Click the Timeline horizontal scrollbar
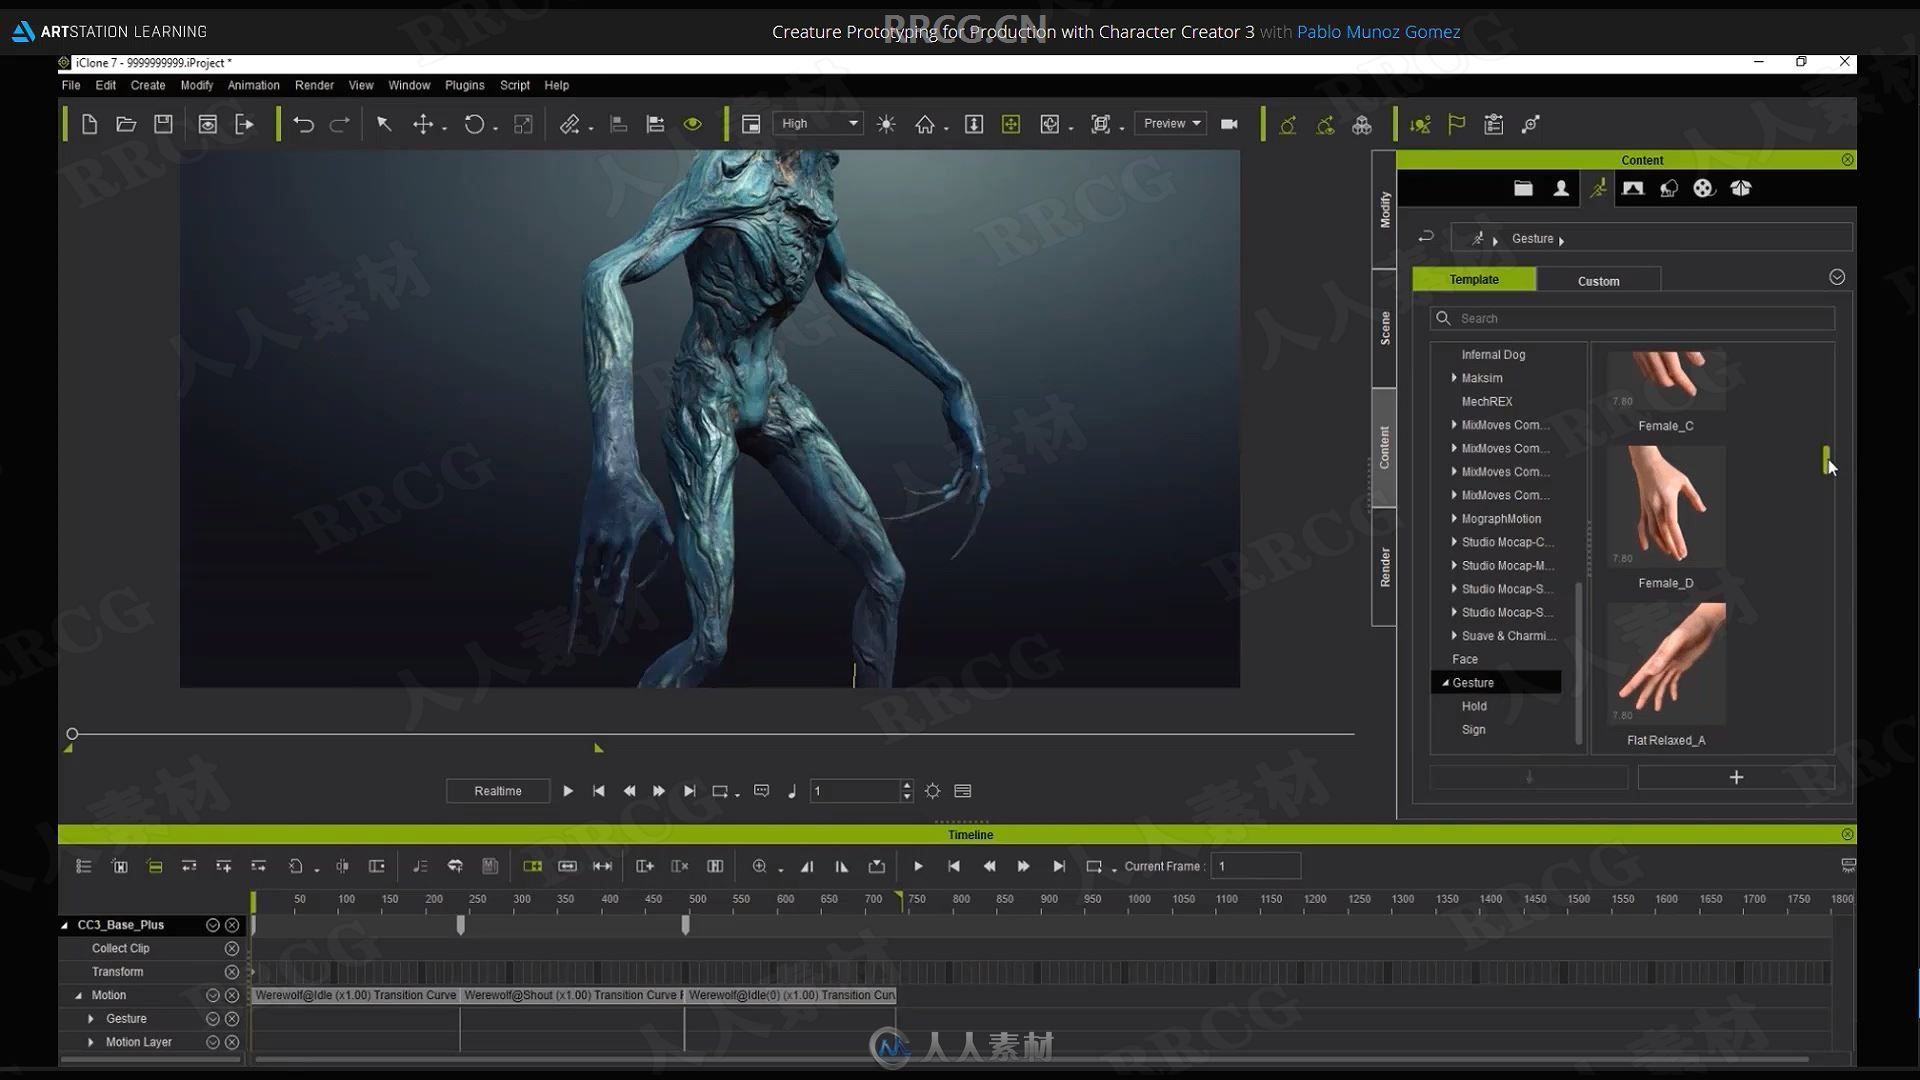Screen dimensions: 1920x1080 pos(1031,1059)
